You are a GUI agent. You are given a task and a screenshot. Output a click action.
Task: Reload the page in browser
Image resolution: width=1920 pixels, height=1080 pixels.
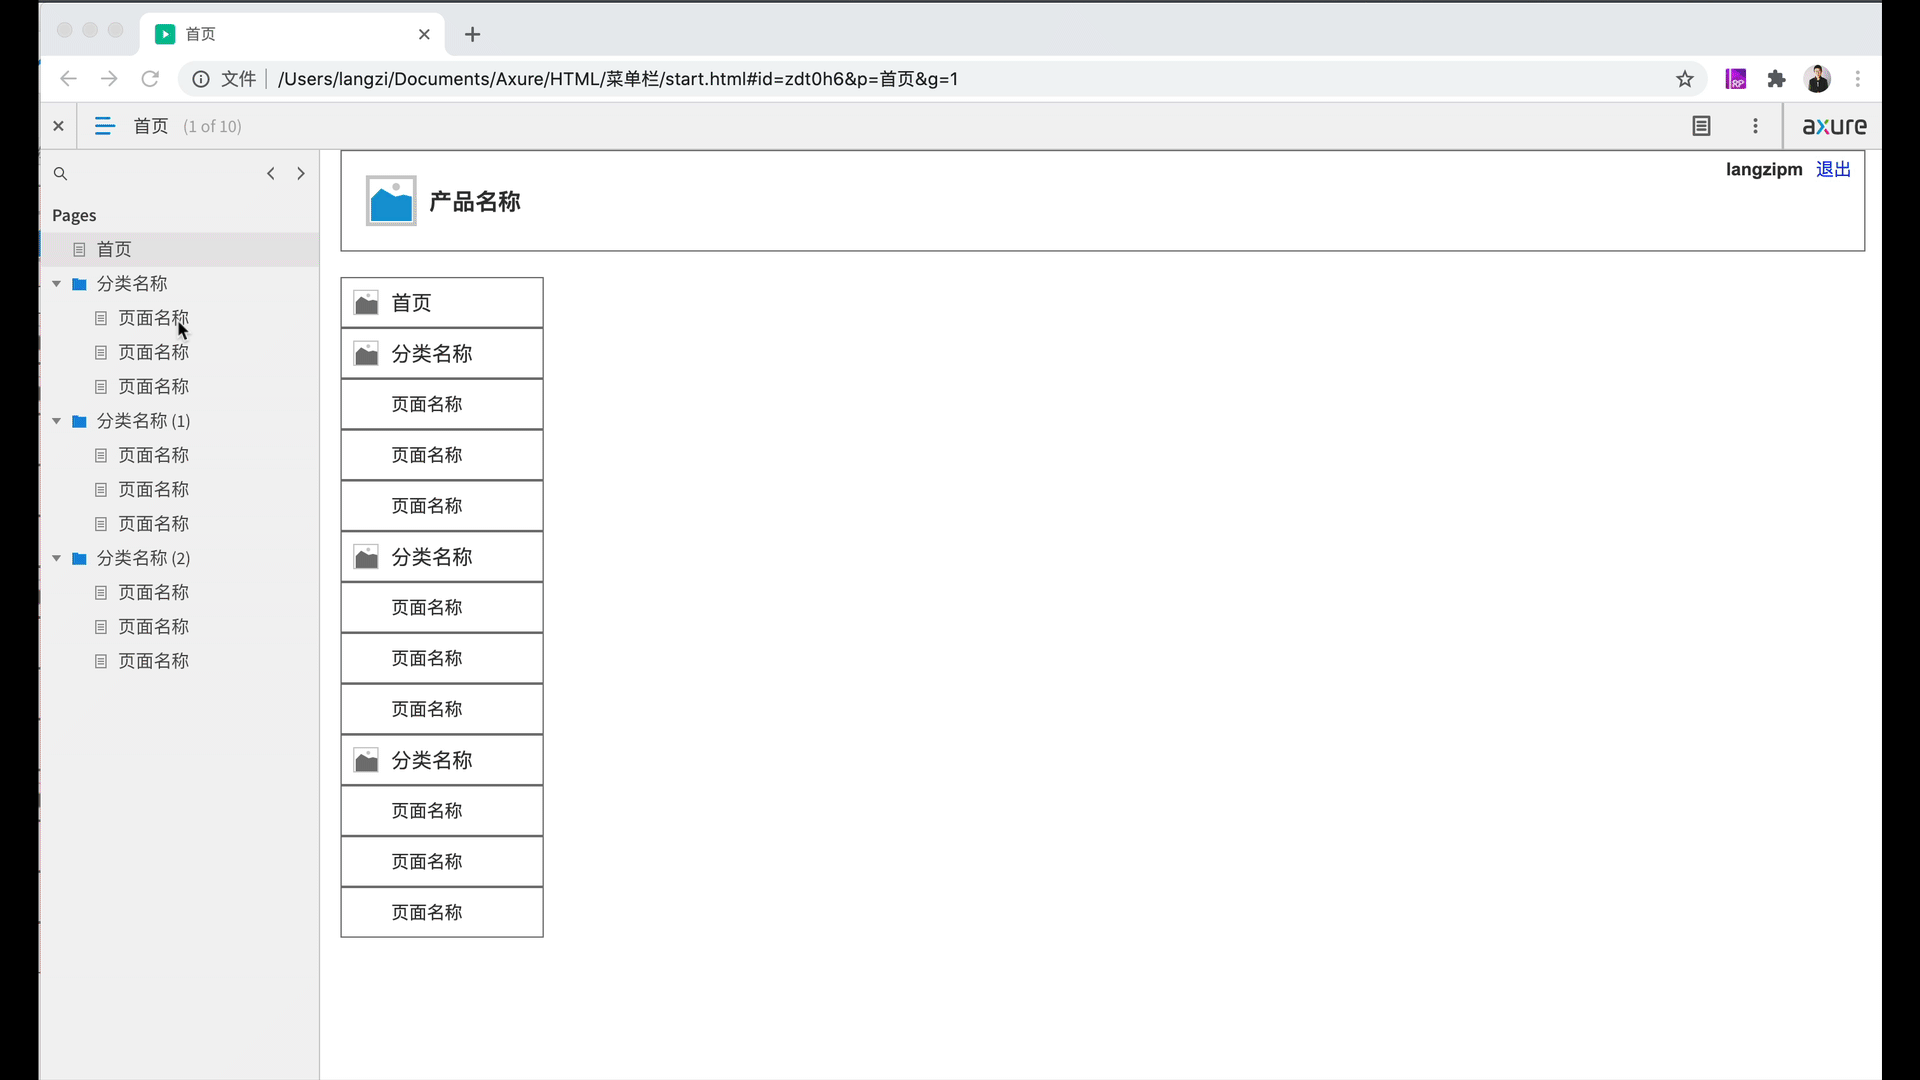pos(150,79)
